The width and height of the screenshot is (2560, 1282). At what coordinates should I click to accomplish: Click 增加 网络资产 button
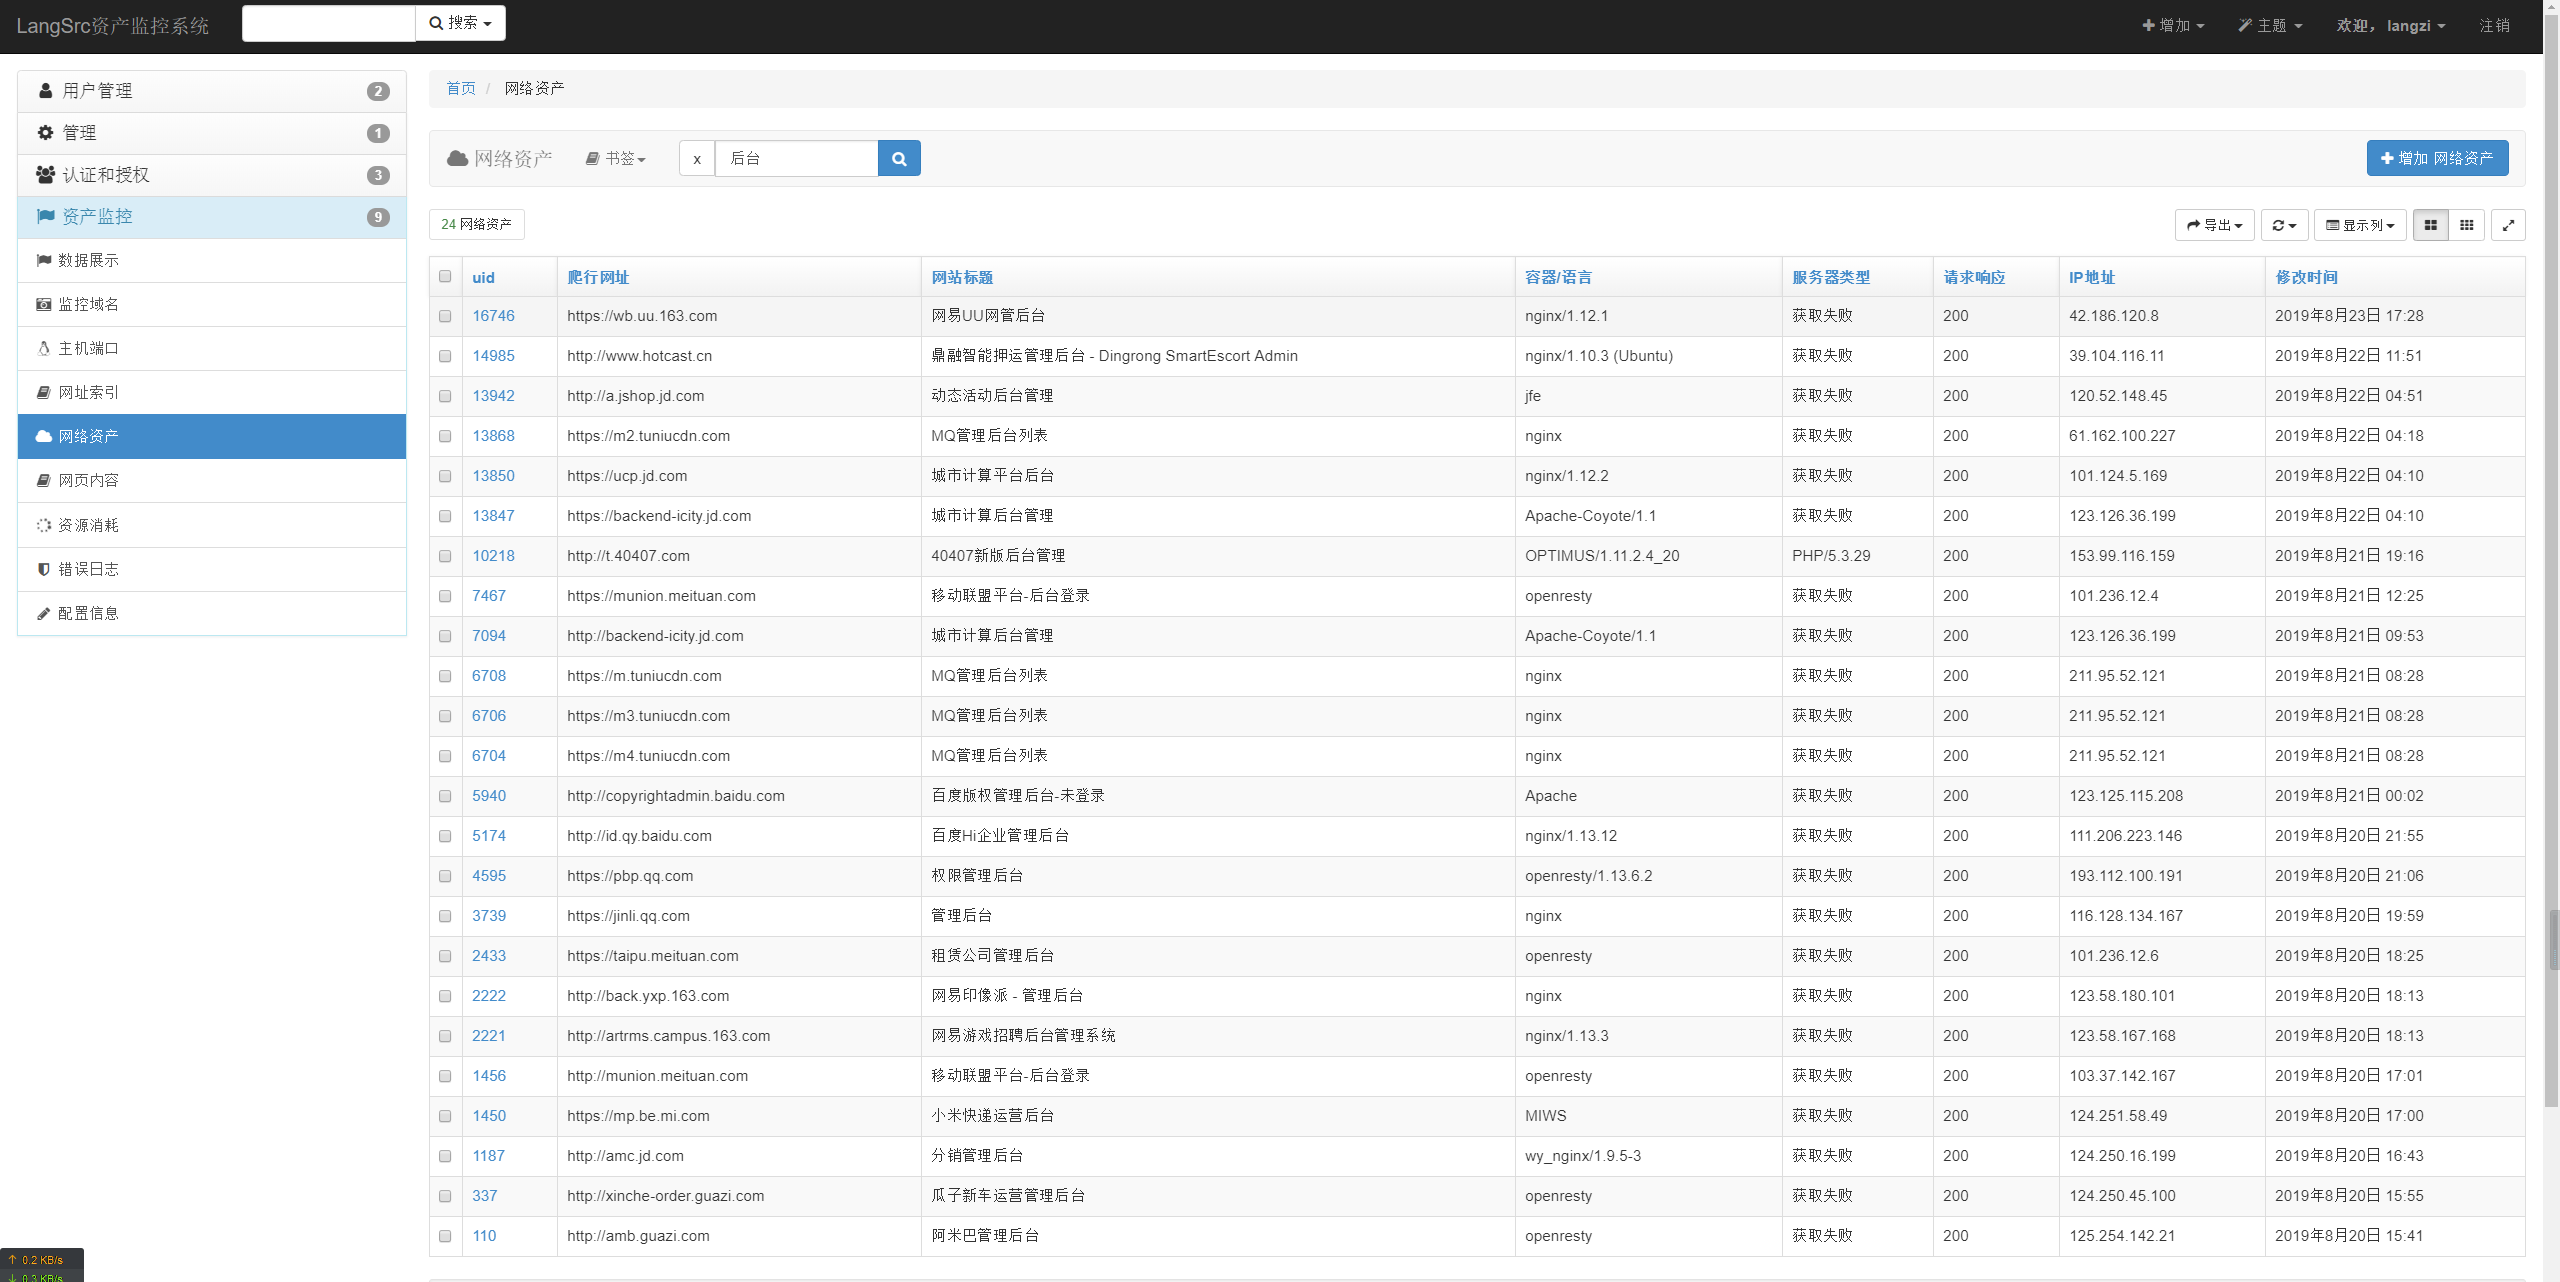point(2437,158)
